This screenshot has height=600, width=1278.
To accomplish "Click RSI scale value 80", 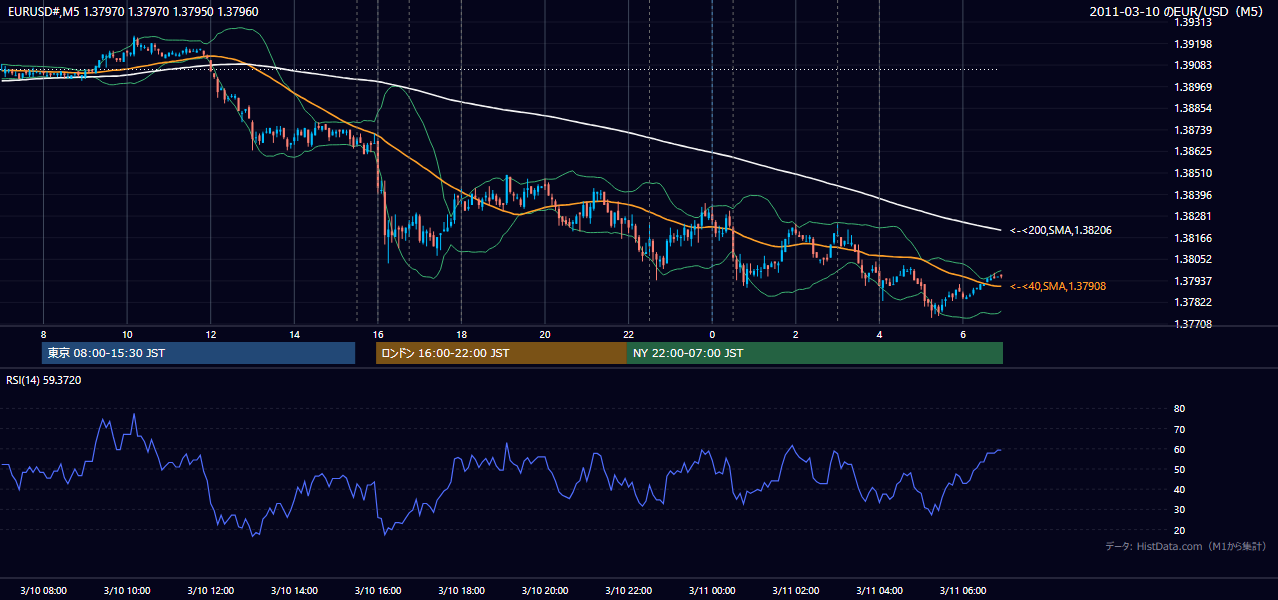I will click(1180, 409).
